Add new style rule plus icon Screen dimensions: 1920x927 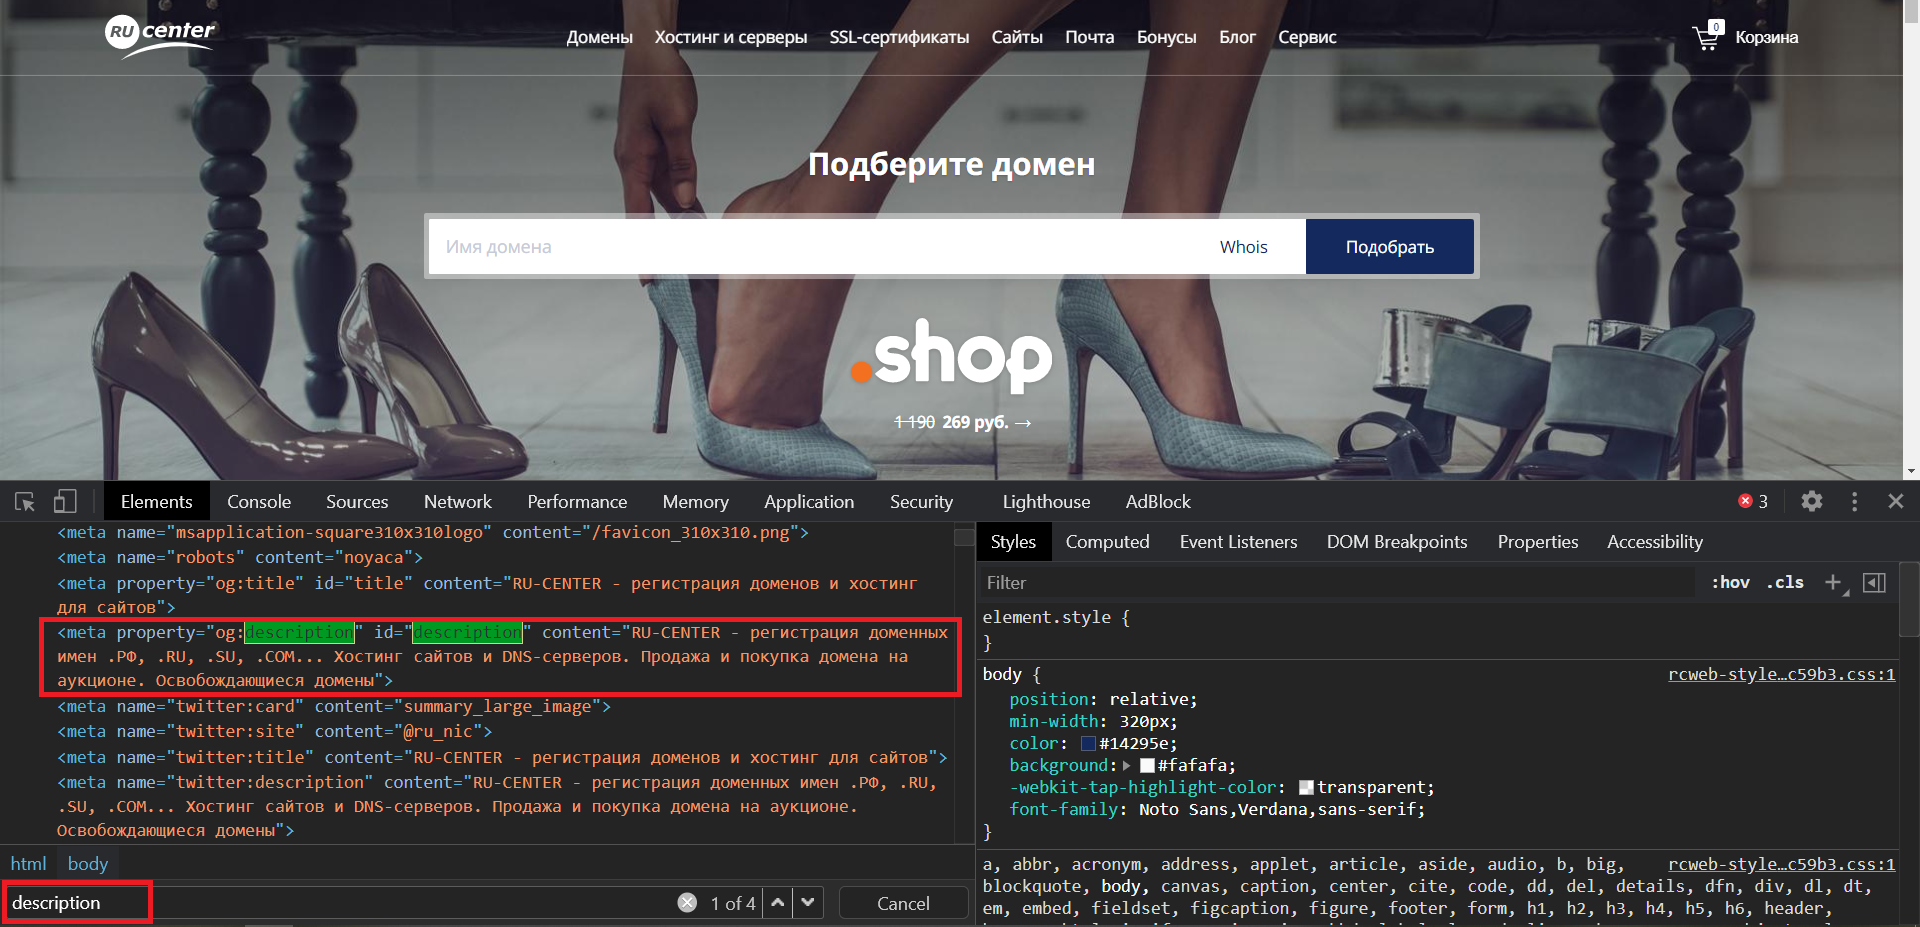click(x=1834, y=582)
